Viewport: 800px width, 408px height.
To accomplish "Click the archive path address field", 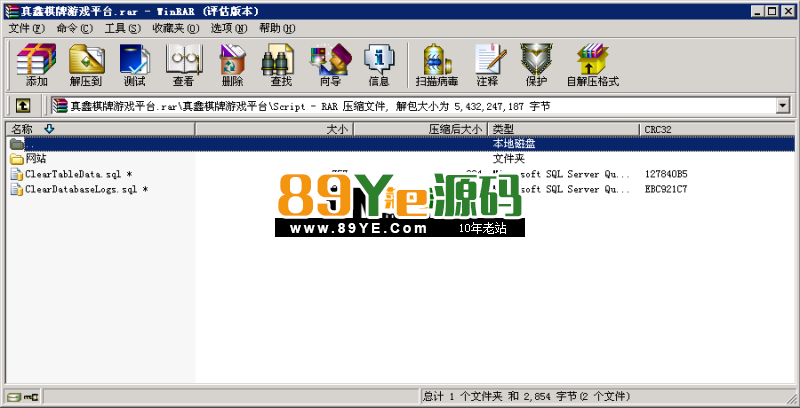I will pos(413,106).
